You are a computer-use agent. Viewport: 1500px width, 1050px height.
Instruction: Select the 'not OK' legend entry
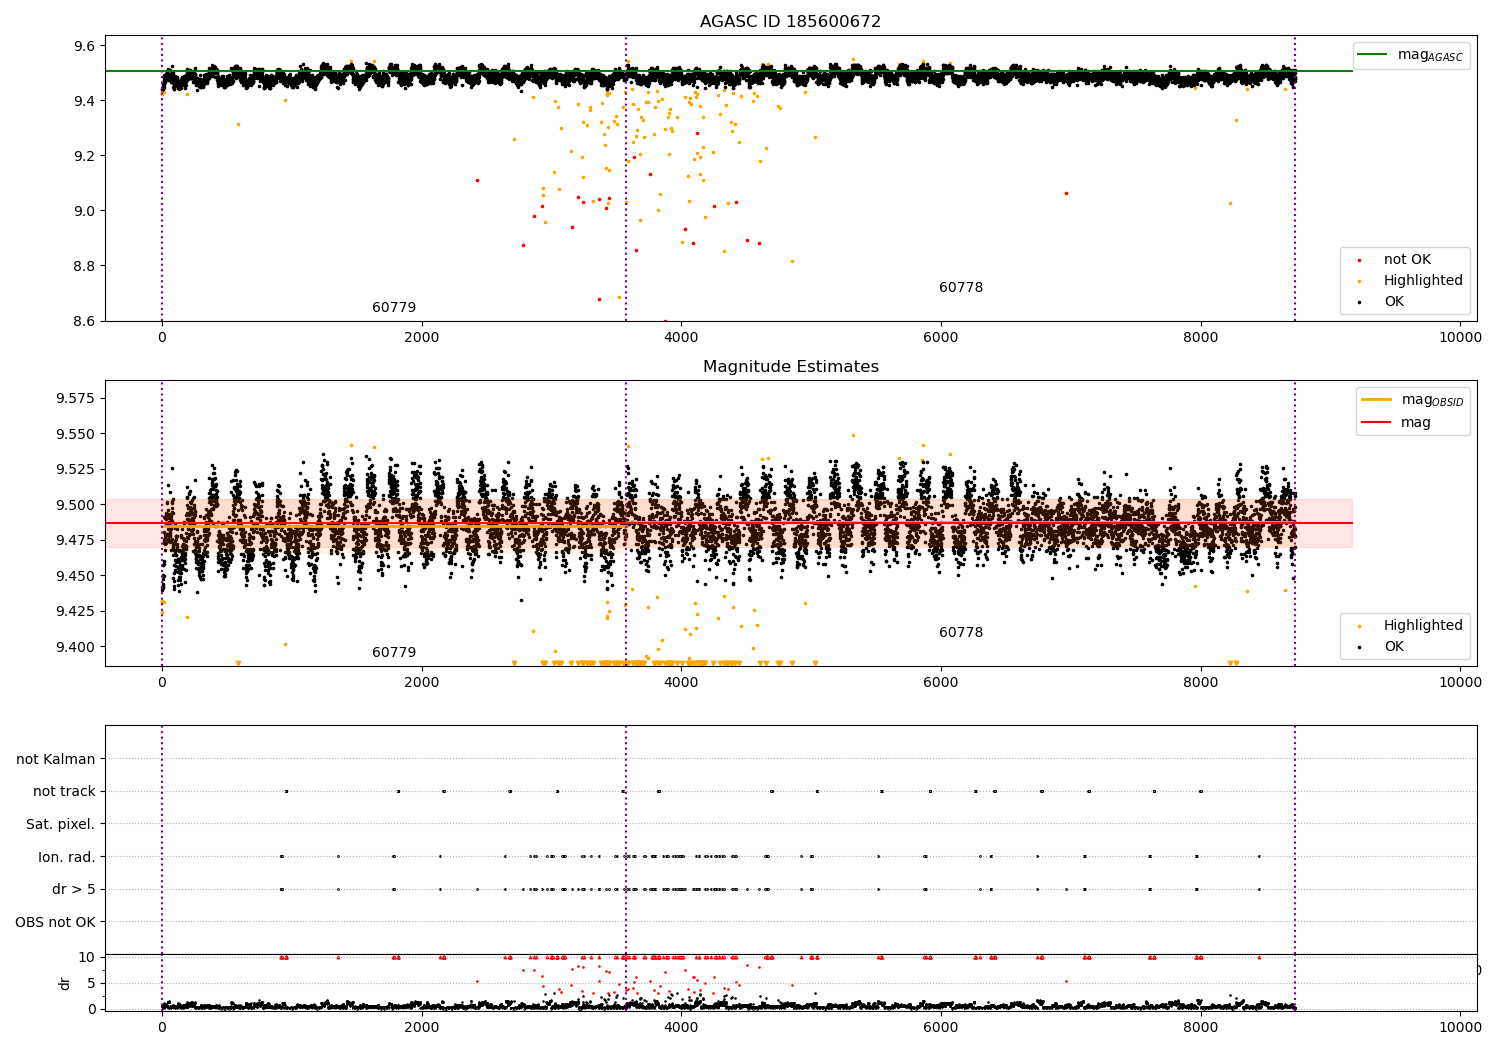(x=1407, y=260)
